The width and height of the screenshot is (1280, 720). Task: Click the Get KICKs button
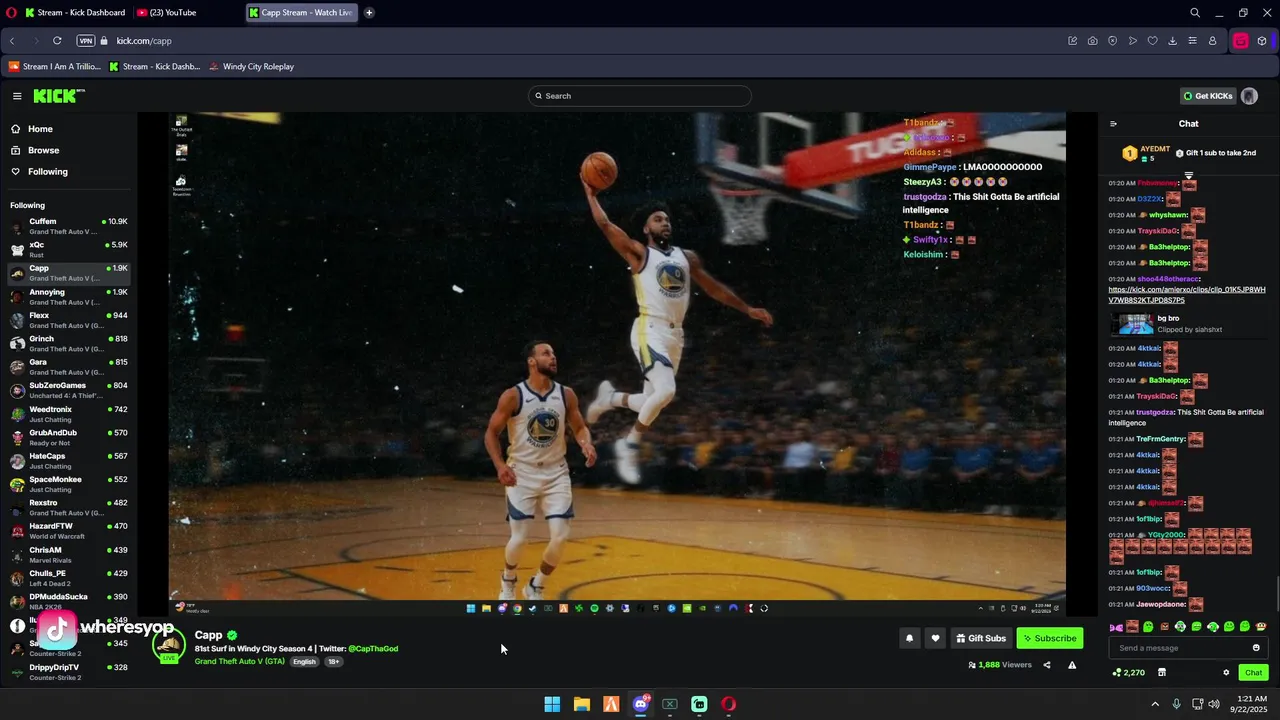1208,96
